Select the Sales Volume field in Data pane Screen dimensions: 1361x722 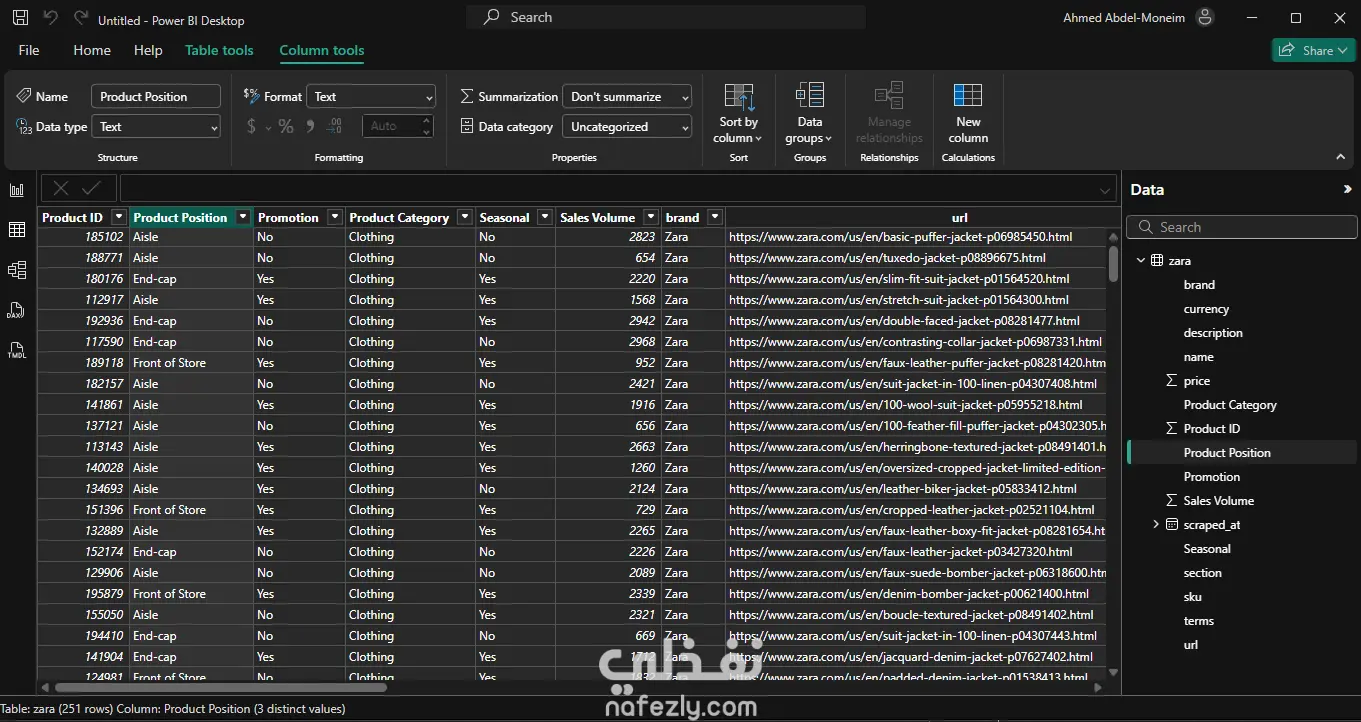click(x=1218, y=501)
